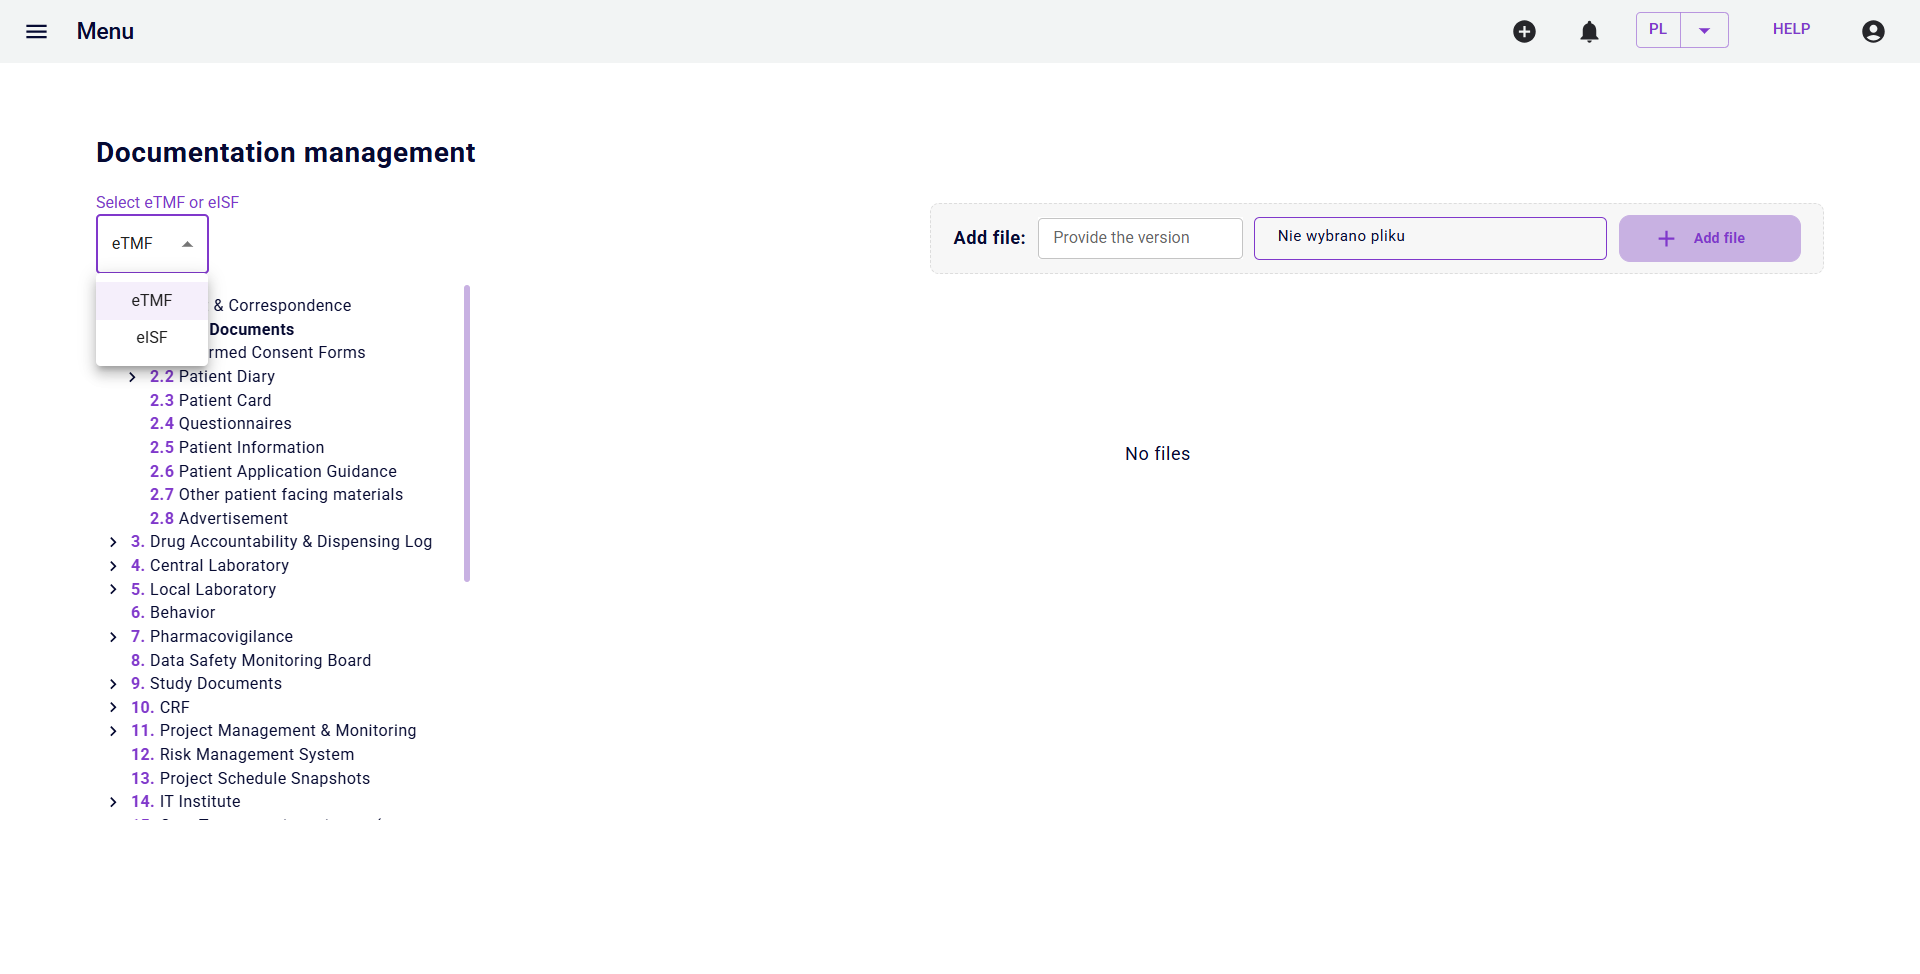Expand the IT Institute chevron
The height and width of the screenshot is (974, 1920).
[113, 802]
